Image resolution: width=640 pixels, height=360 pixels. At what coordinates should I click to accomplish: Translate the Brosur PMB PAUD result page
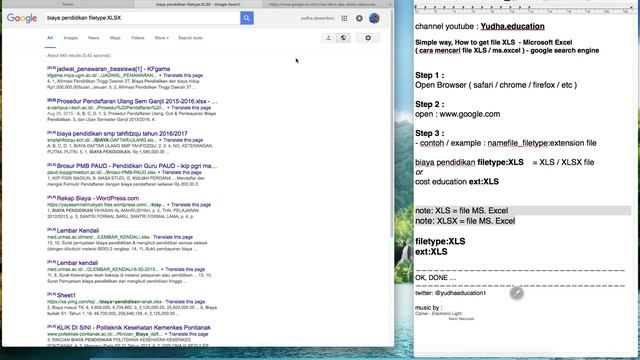(x=182, y=172)
